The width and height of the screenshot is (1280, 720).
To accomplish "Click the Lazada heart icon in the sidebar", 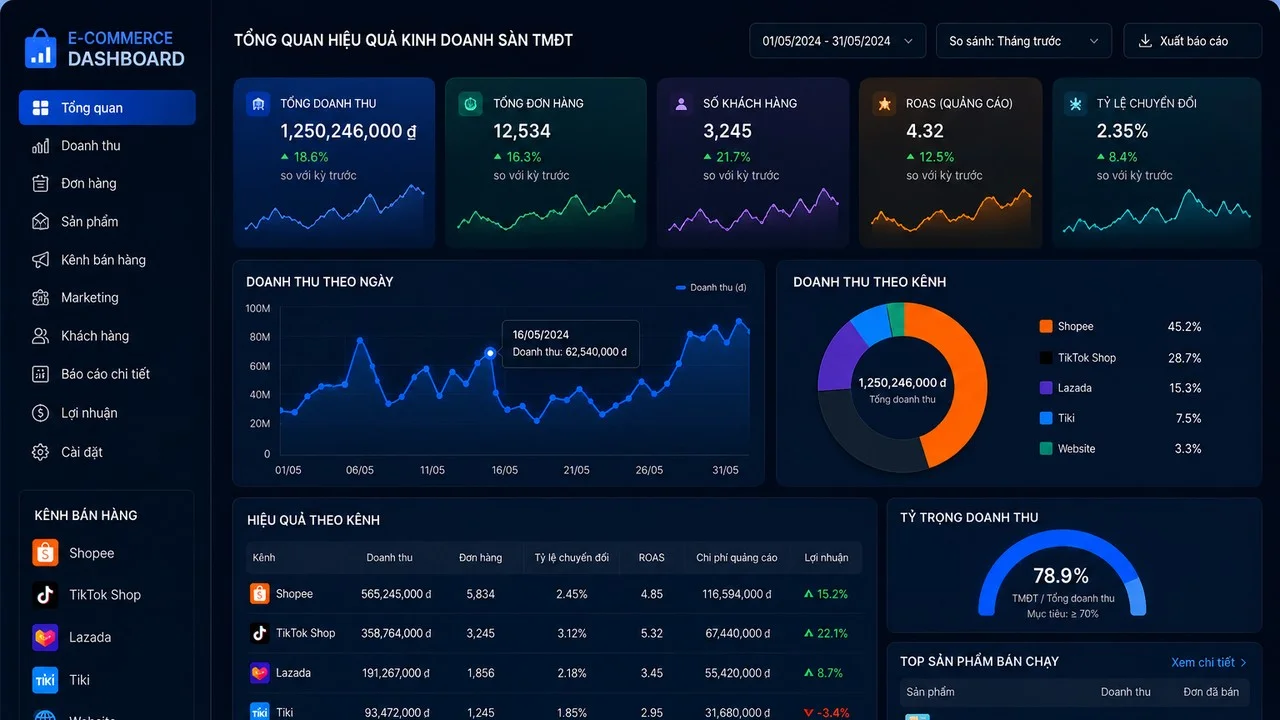I will (x=45, y=637).
